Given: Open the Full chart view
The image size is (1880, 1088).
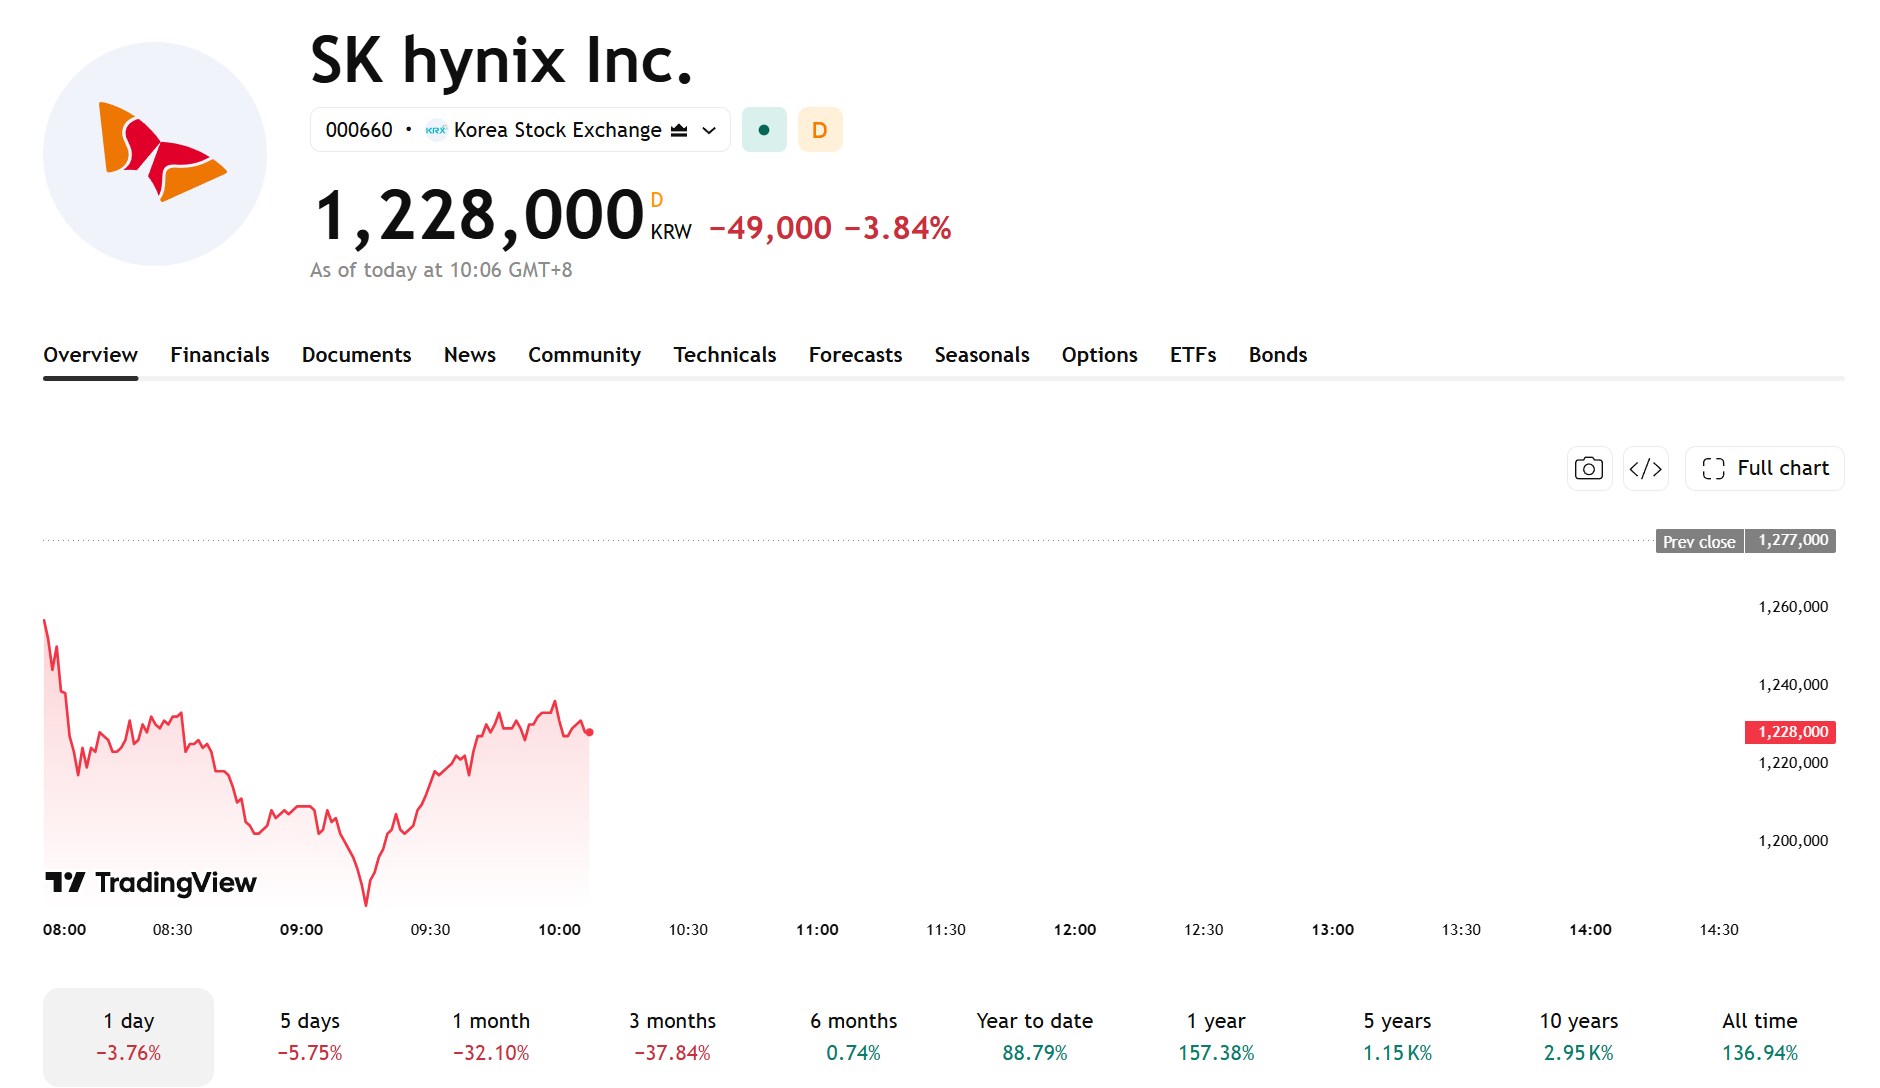Looking at the screenshot, I should 1764,468.
